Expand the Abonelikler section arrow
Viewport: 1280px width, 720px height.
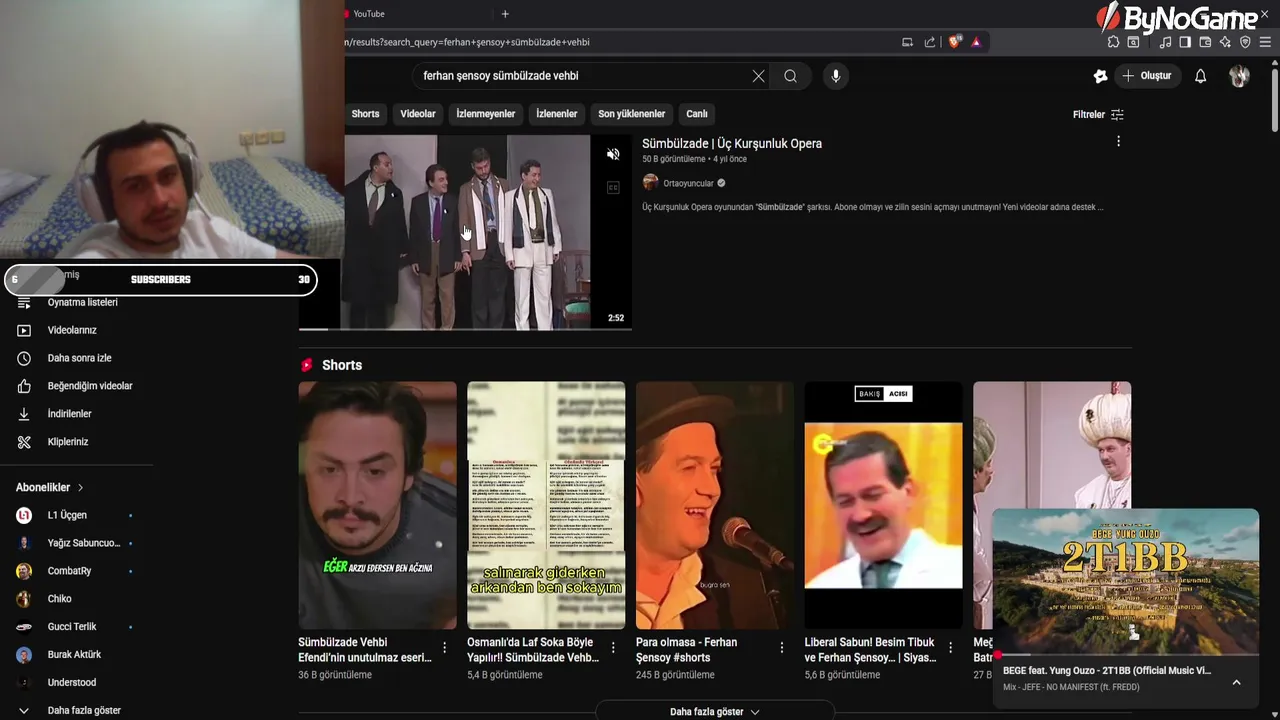80,488
